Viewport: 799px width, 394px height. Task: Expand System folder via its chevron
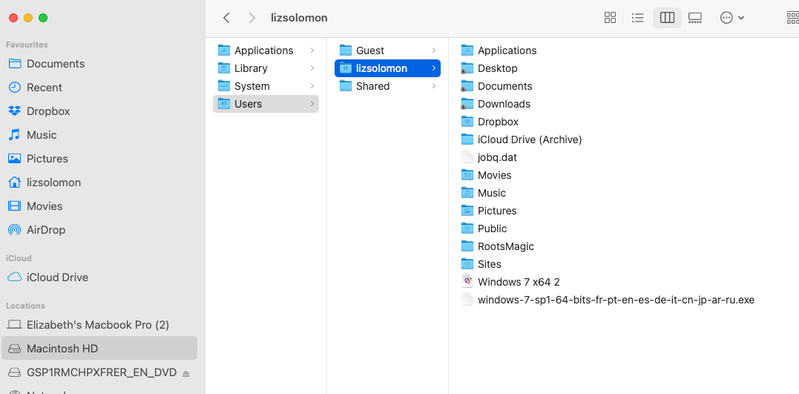312,86
